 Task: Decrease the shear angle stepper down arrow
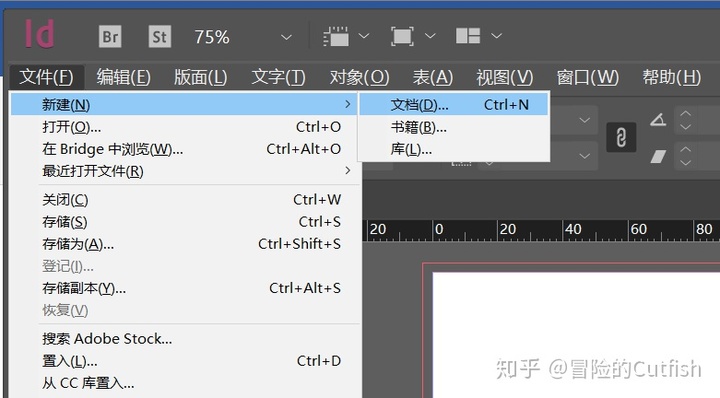click(686, 163)
